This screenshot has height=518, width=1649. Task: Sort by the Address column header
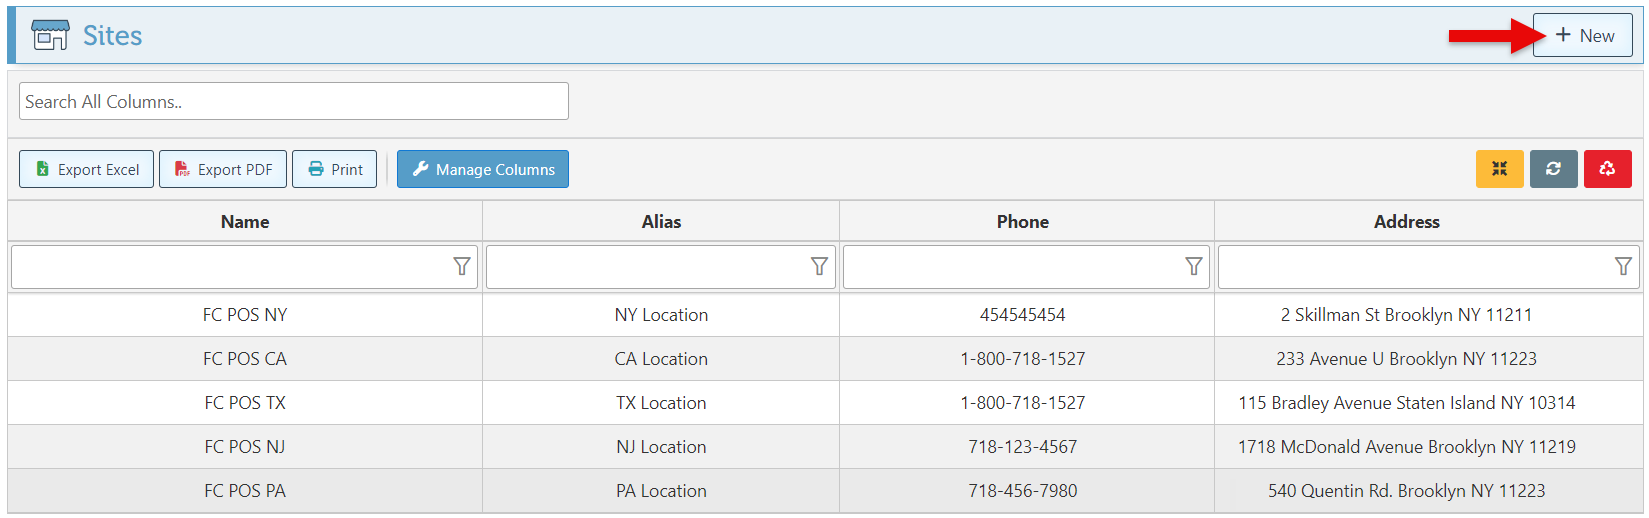pyautogui.click(x=1406, y=222)
